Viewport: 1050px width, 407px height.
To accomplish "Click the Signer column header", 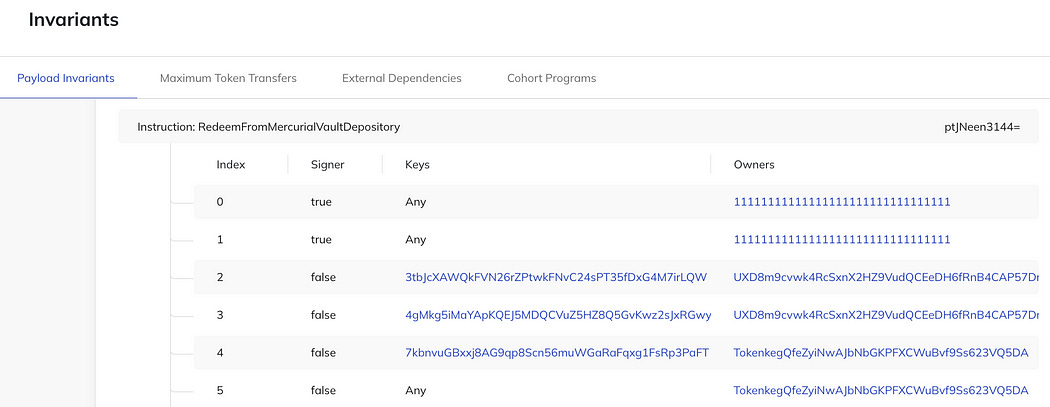I will point(327,164).
